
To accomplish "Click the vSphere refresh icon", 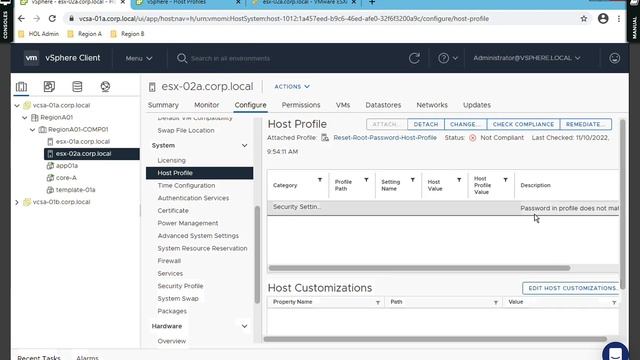I will [414, 58].
